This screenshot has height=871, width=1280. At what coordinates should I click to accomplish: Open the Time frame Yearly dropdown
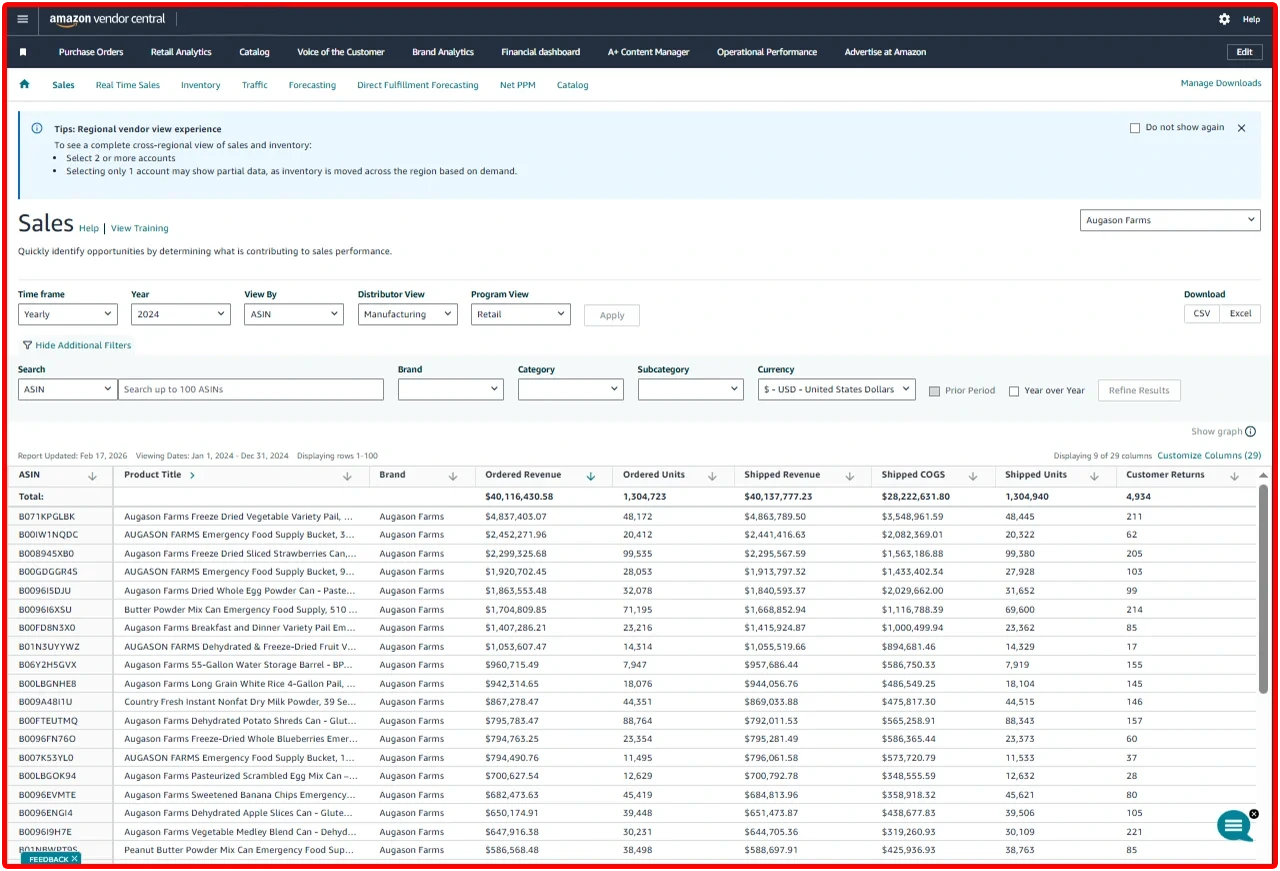[x=68, y=314]
